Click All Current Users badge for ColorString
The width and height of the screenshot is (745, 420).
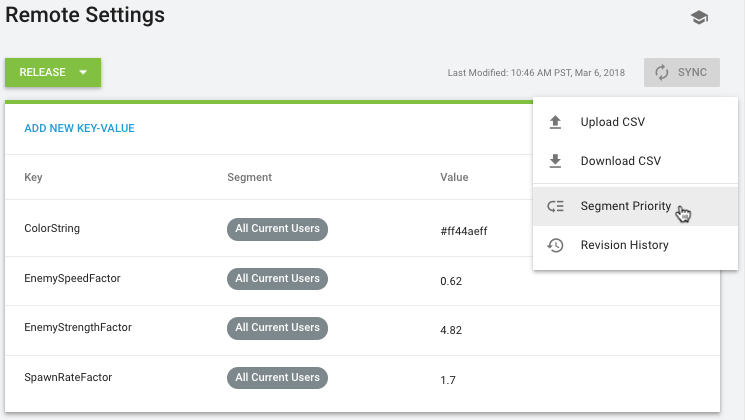coord(277,229)
